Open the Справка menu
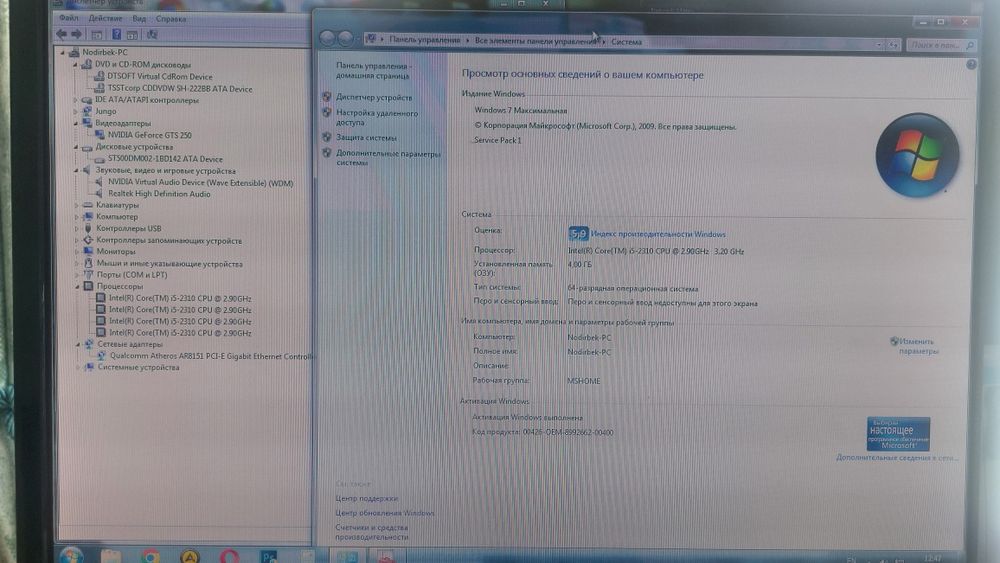 [x=171, y=18]
